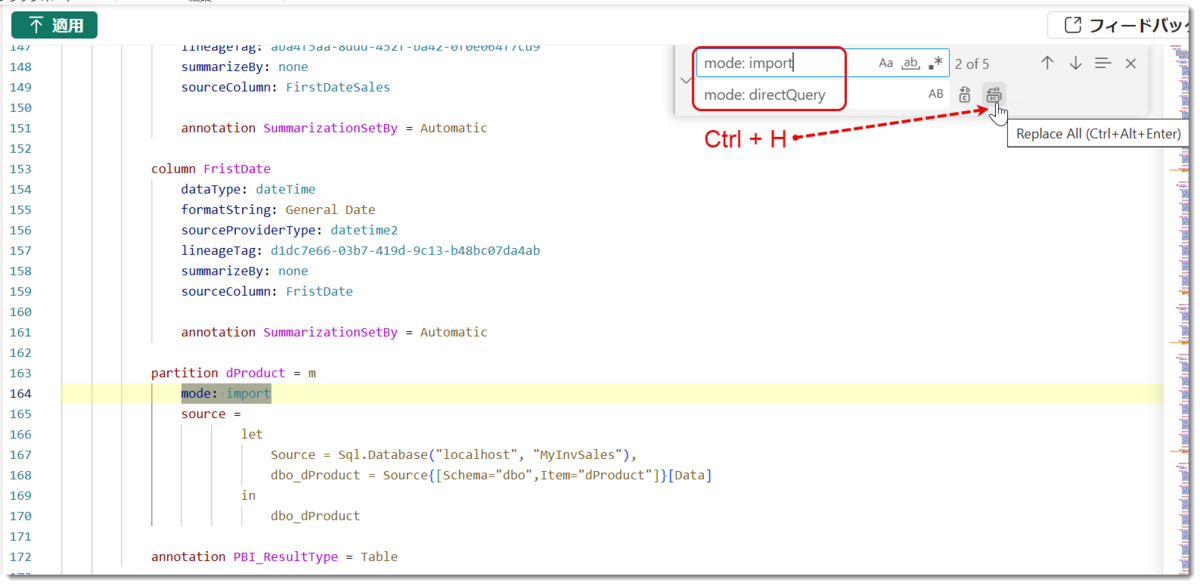The height and width of the screenshot is (586, 1200).
Task: Collapse the replace row chevron
Action: [686, 79]
